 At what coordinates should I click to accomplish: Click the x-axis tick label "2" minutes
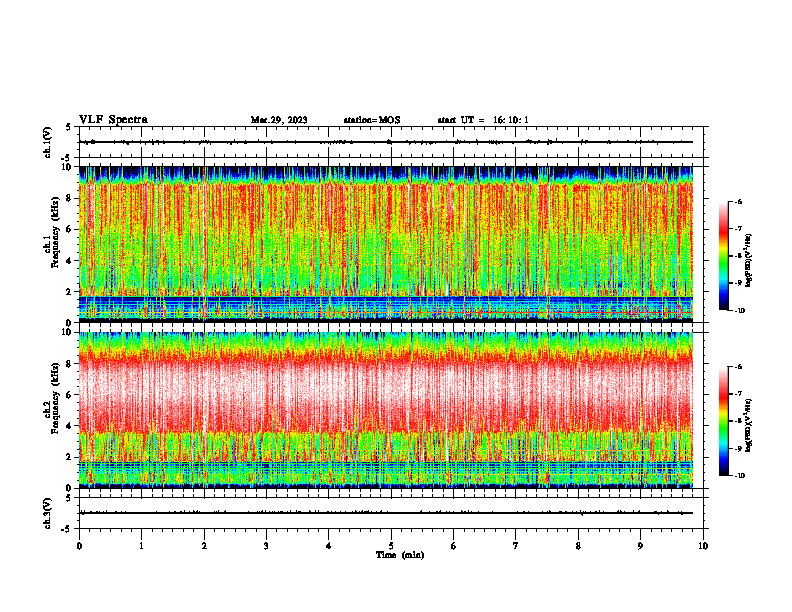pos(204,546)
